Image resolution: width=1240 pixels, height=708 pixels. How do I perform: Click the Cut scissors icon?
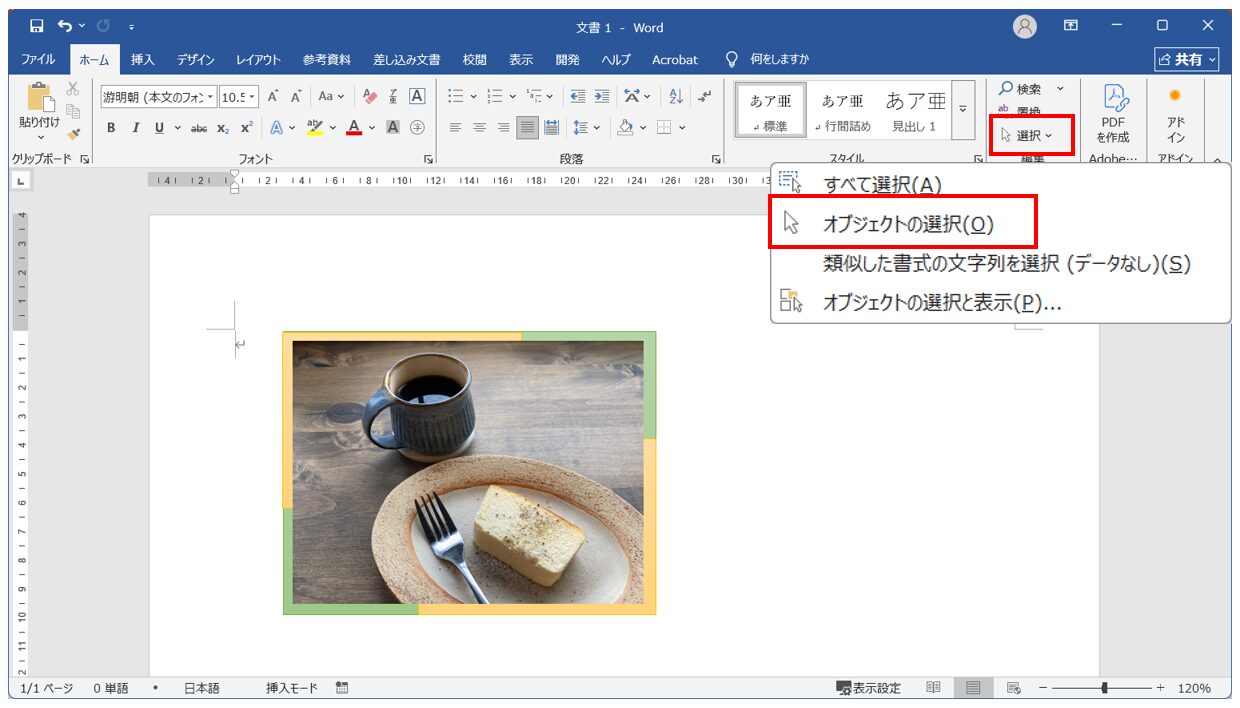click(73, 89)
